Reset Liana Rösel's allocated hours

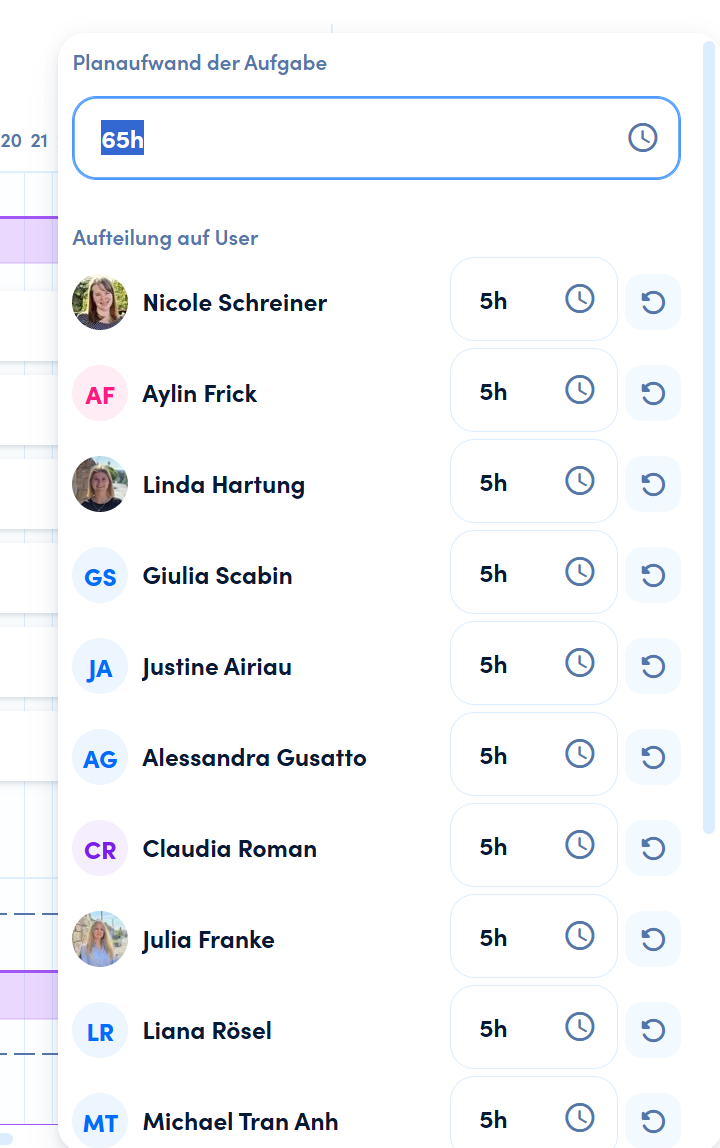click(653, 1030)
